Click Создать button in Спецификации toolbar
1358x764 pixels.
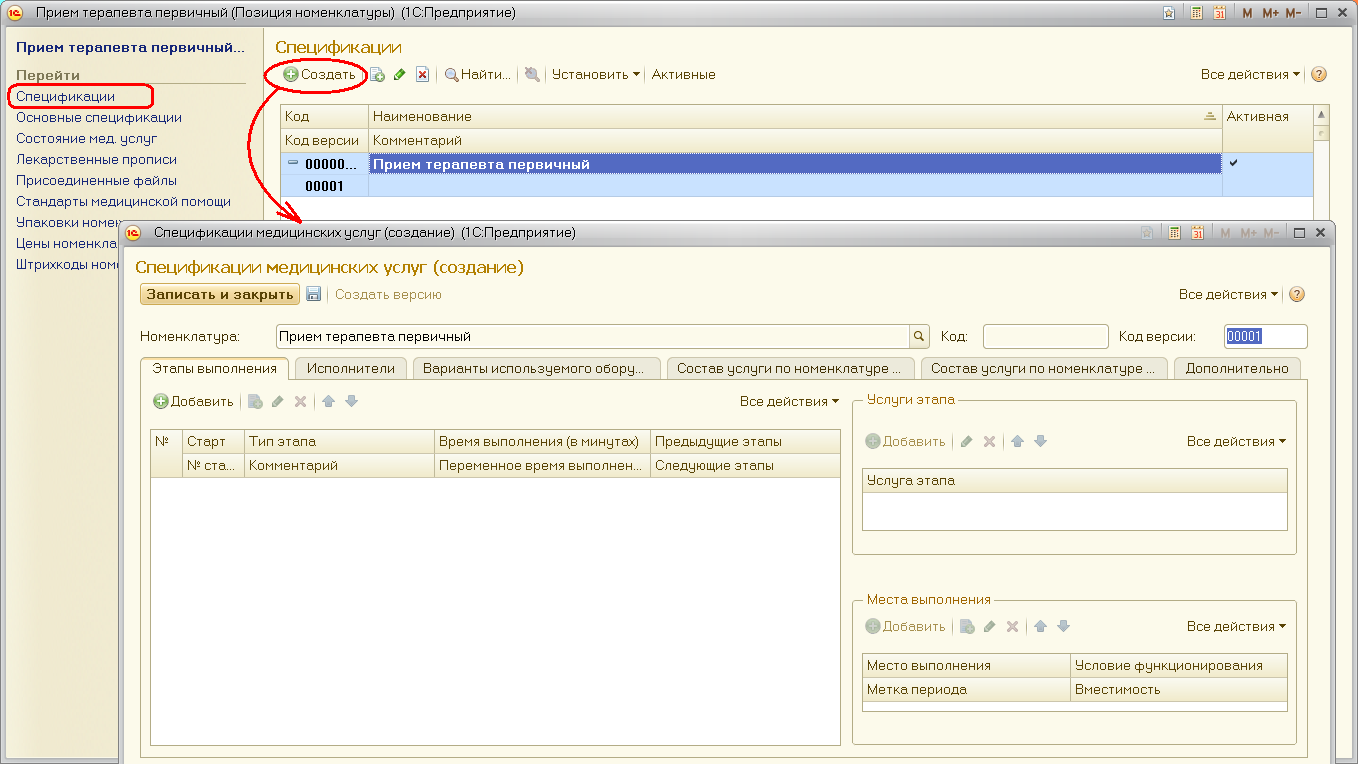(x=319, y=74)
